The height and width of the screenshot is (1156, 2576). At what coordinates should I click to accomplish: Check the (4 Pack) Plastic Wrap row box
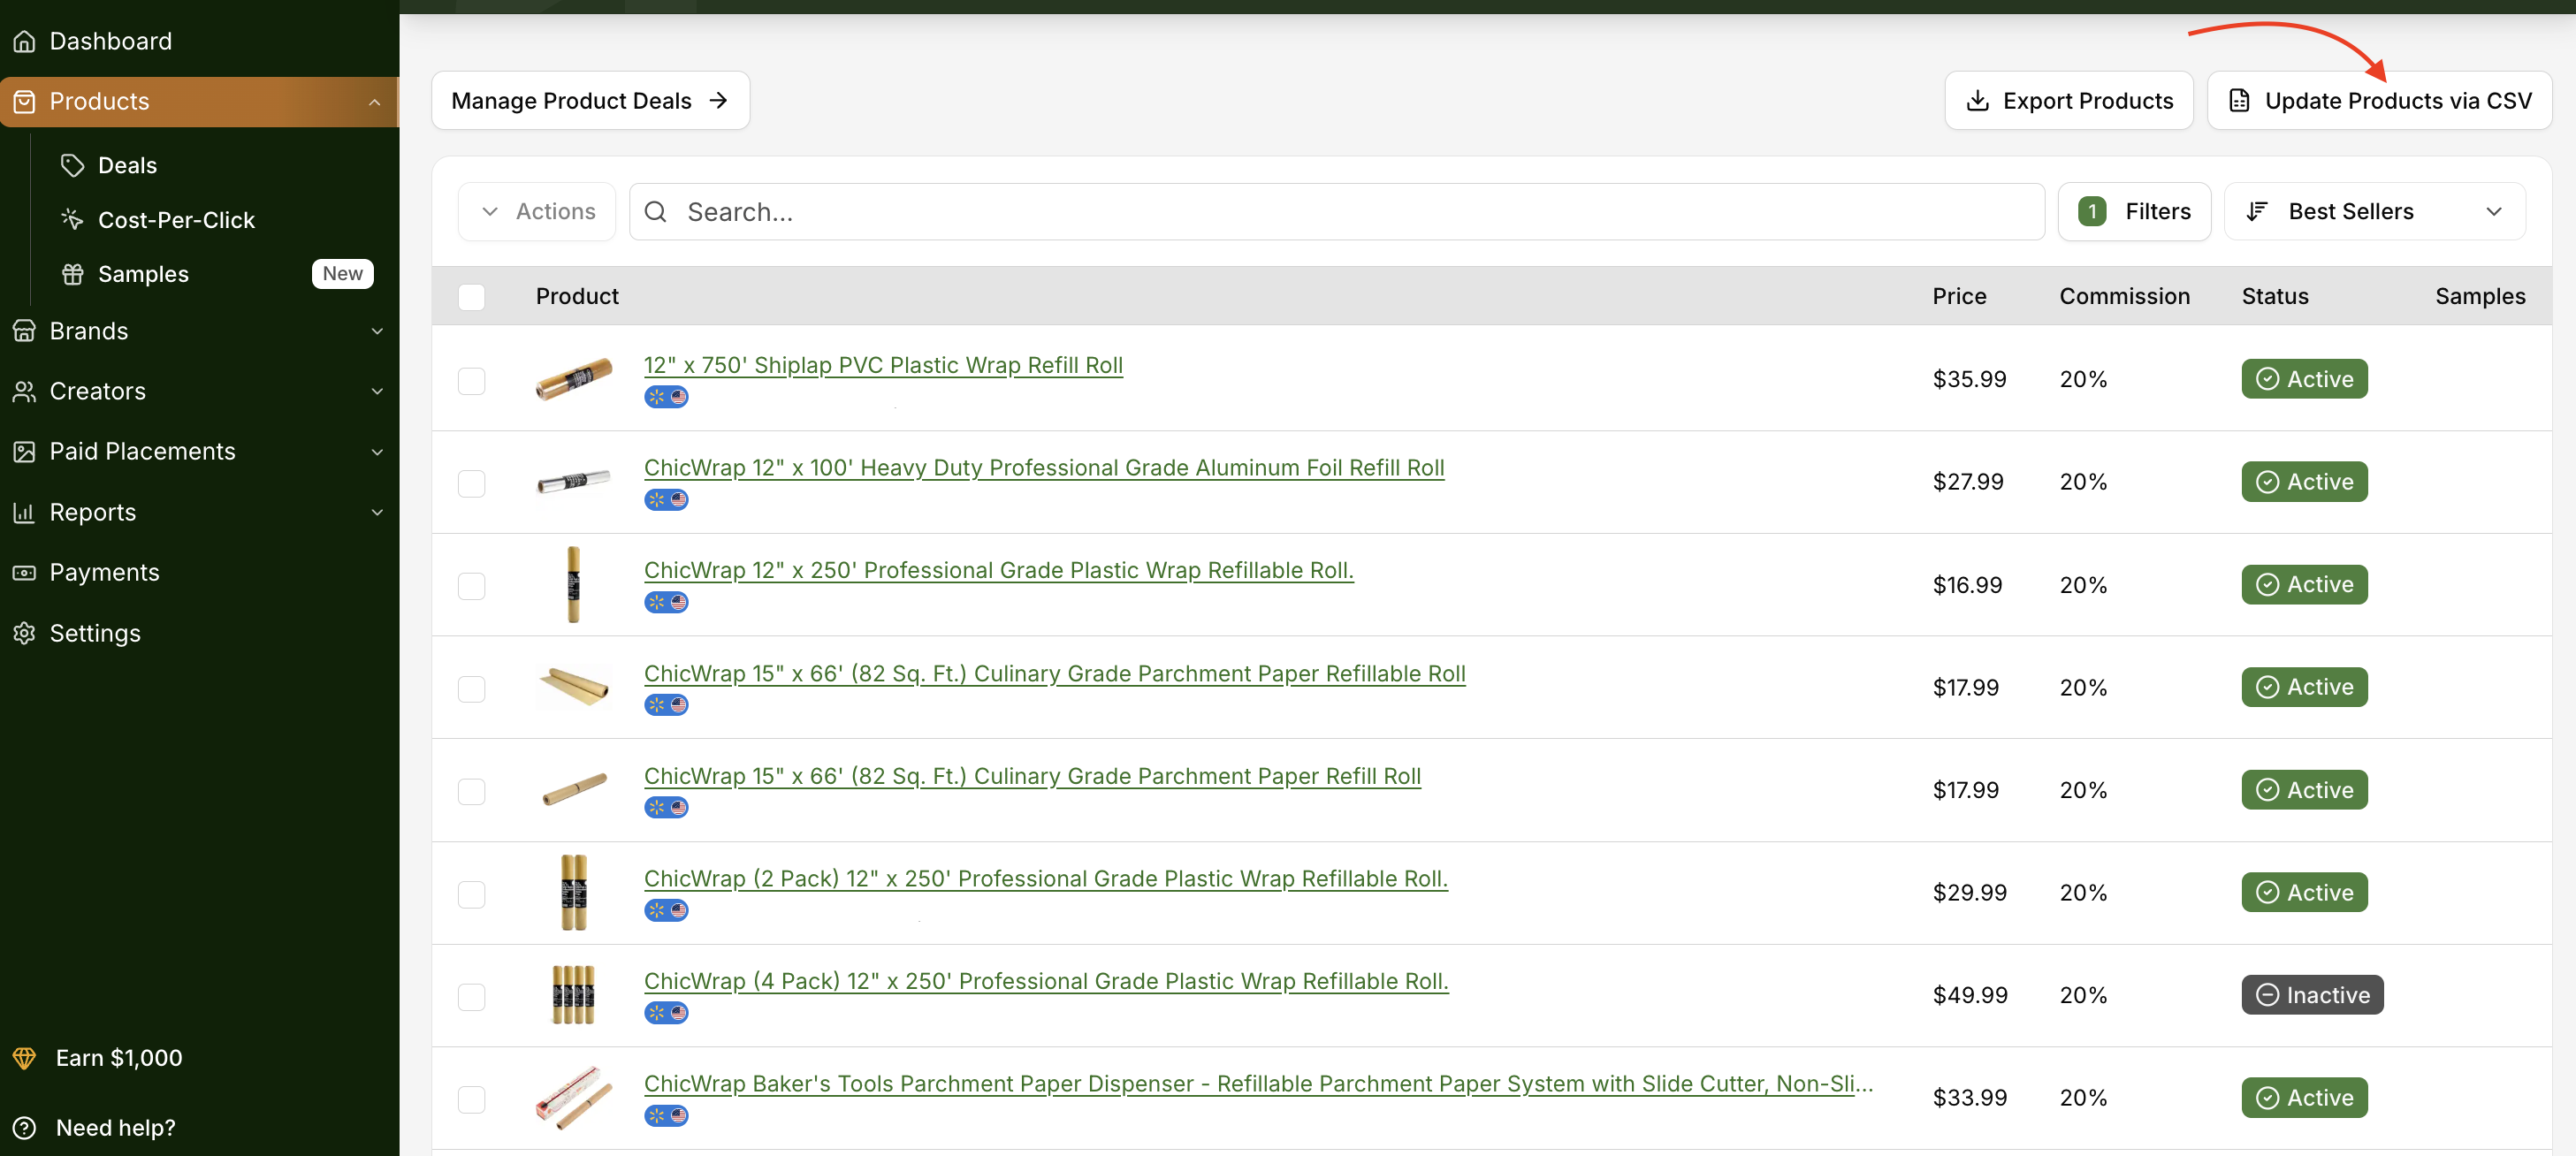pyautogui.click(x=471, y=997)
